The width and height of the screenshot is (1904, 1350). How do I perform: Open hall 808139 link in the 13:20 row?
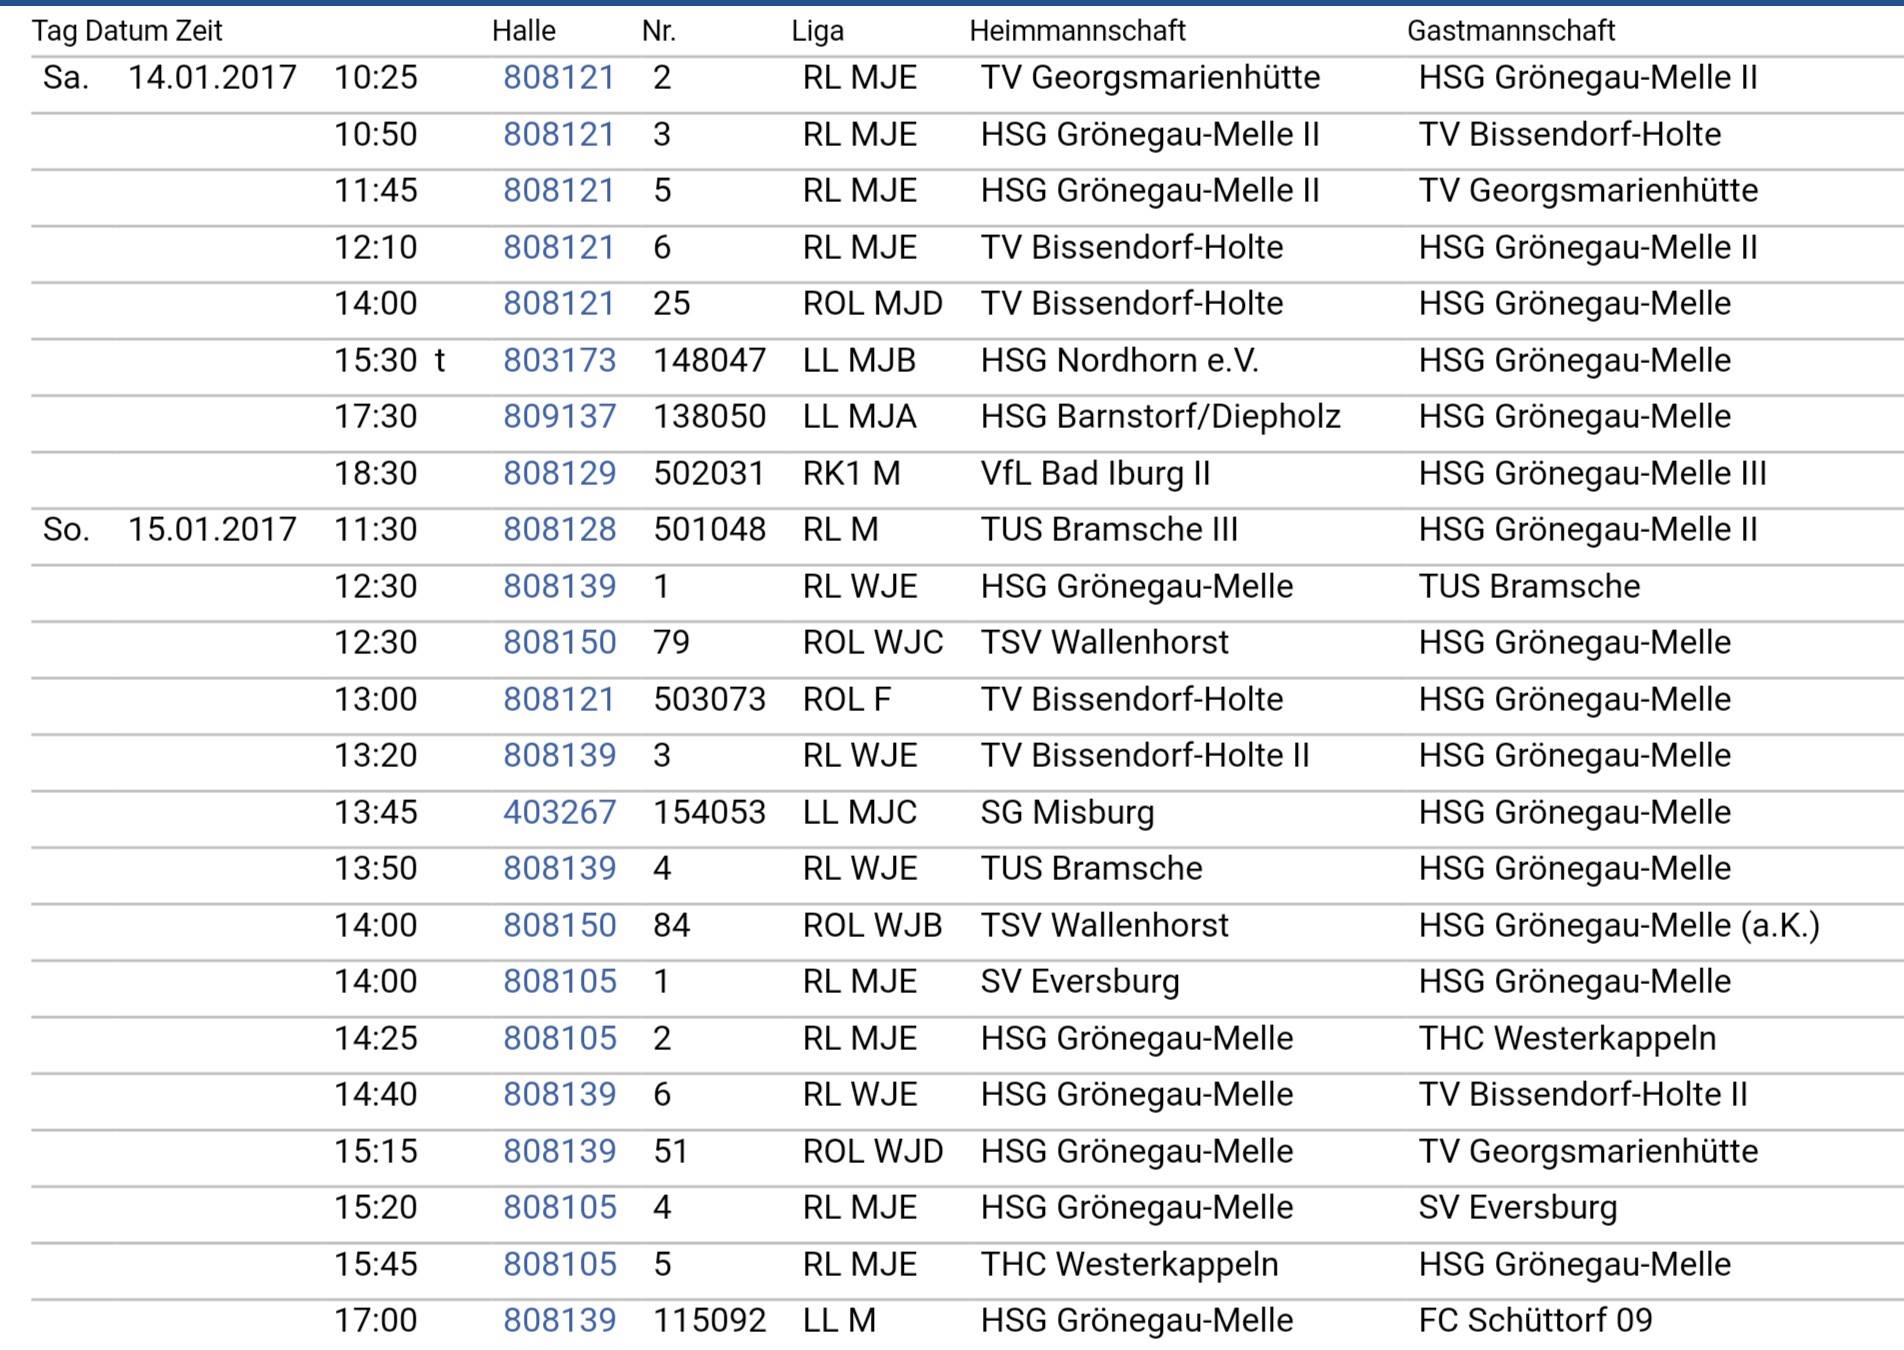tap(559, 756)
